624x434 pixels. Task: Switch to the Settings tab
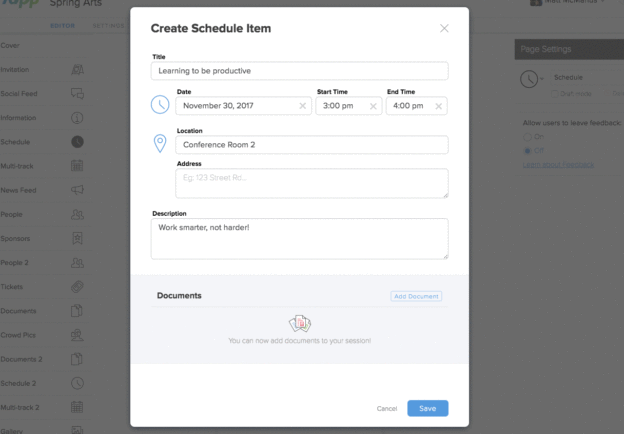[108, 26]
